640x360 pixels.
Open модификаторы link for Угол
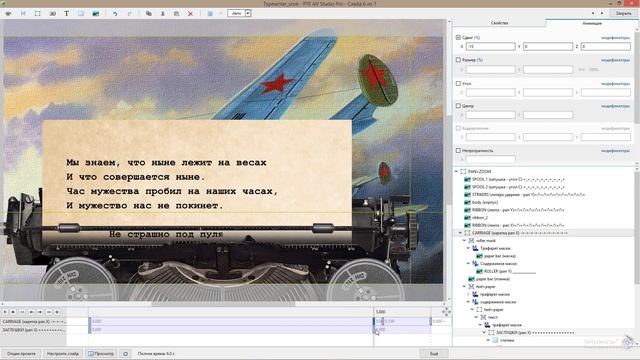(x=615, y=84)
